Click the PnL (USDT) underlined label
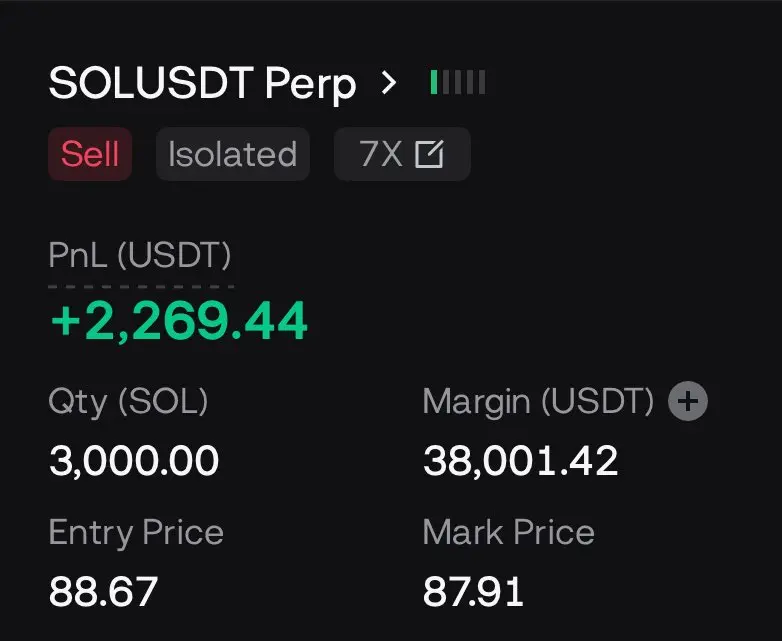Screen dimensions: 782x641 click(140, 255)
